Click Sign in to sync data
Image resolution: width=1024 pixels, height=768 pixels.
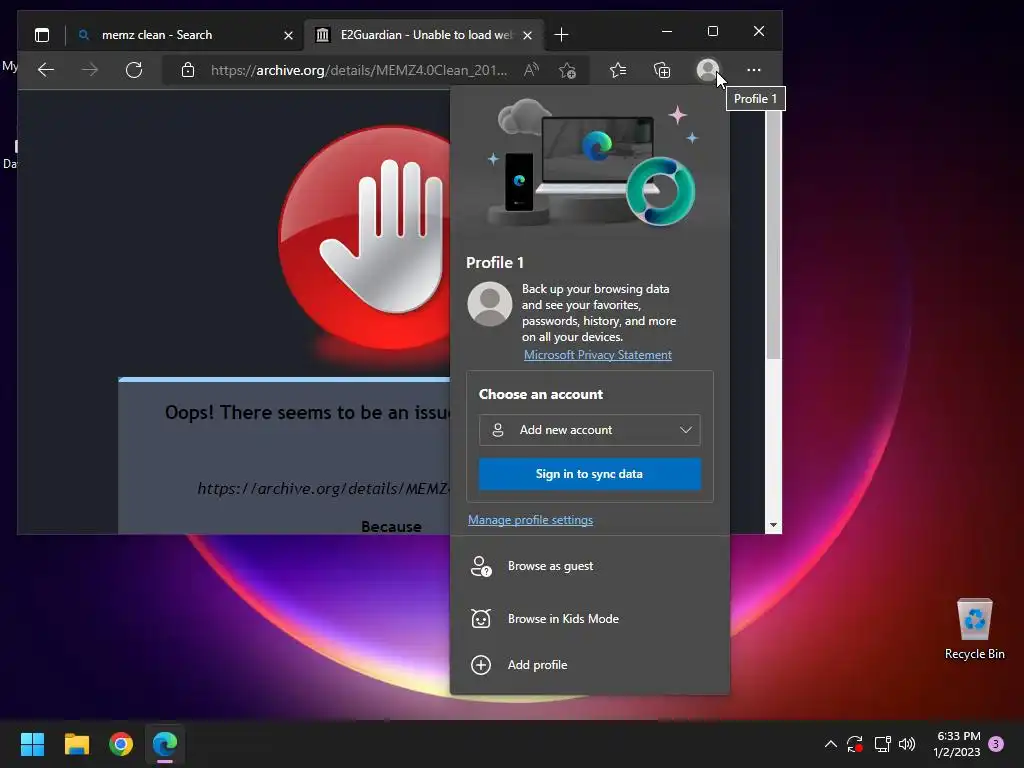click(x=590, y=474)
